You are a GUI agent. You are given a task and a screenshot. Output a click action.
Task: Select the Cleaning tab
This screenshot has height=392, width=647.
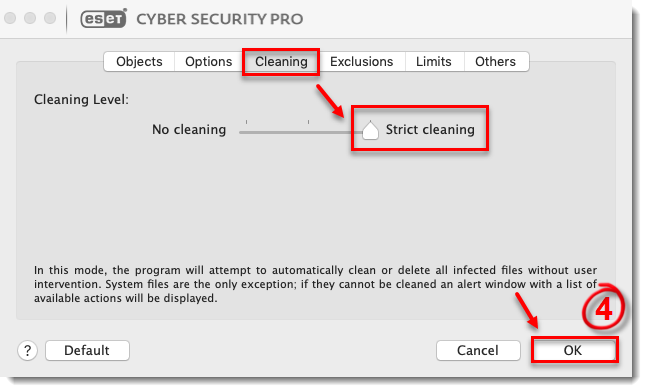click(281, 61)
